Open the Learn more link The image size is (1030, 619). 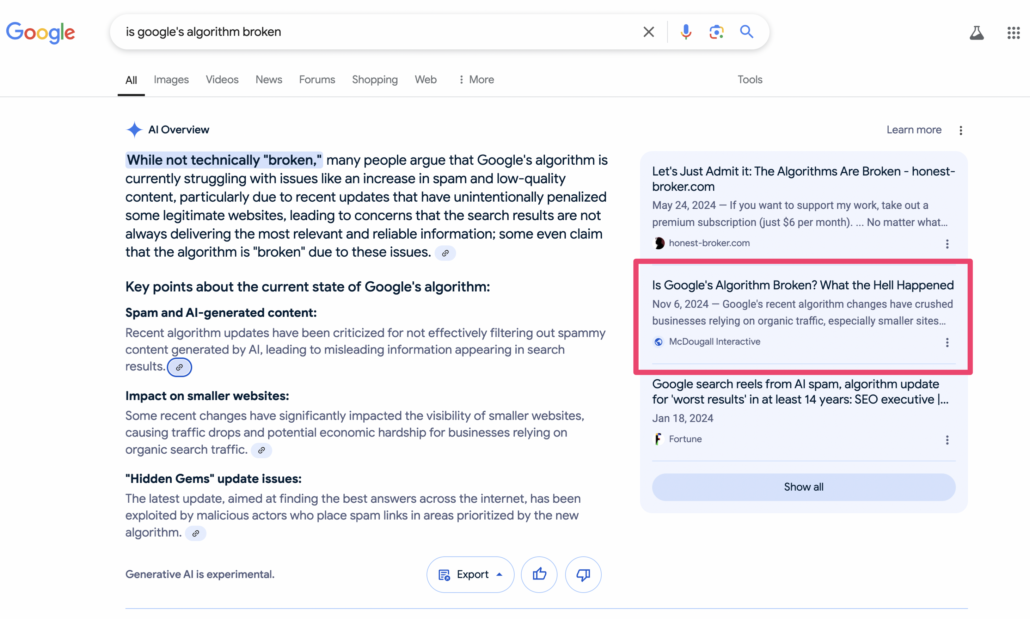pyautogui.click(x=913, y=130)
